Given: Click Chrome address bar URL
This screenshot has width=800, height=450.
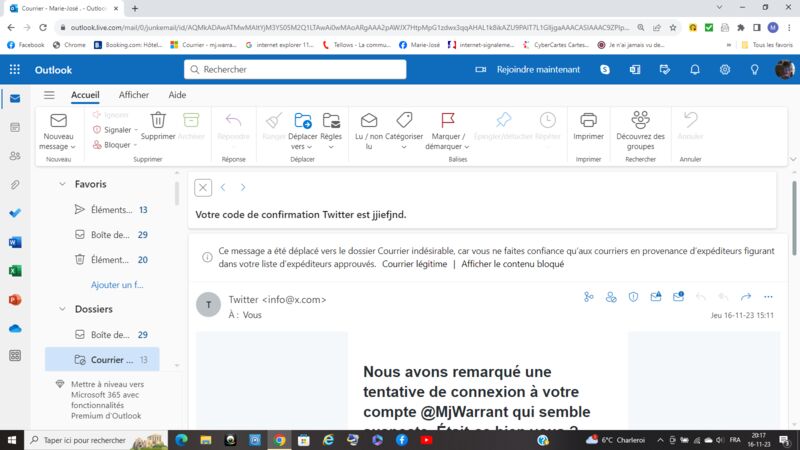Looking at the screenshot, I should pos(349,28).
